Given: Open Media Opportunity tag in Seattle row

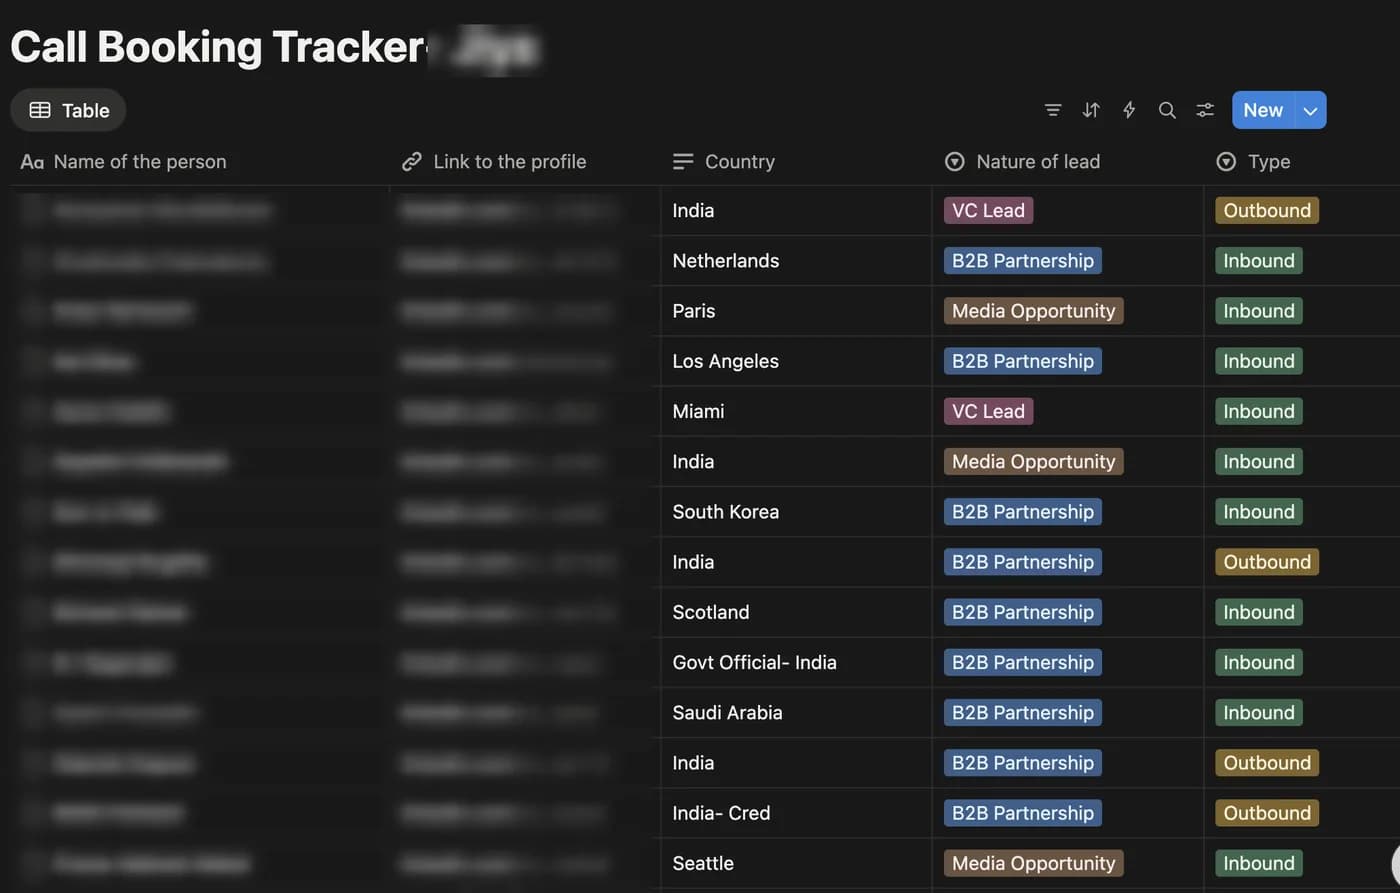Looking at the screenshot, I should (1033, 863).
